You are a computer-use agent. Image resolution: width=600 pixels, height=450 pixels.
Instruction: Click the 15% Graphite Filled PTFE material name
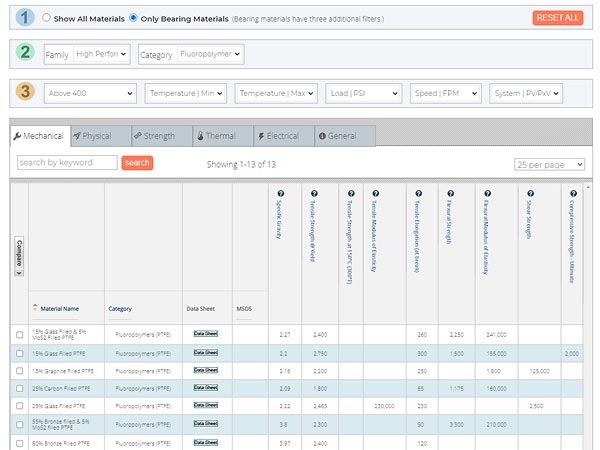pyautogui.click(x=63, y=371)
